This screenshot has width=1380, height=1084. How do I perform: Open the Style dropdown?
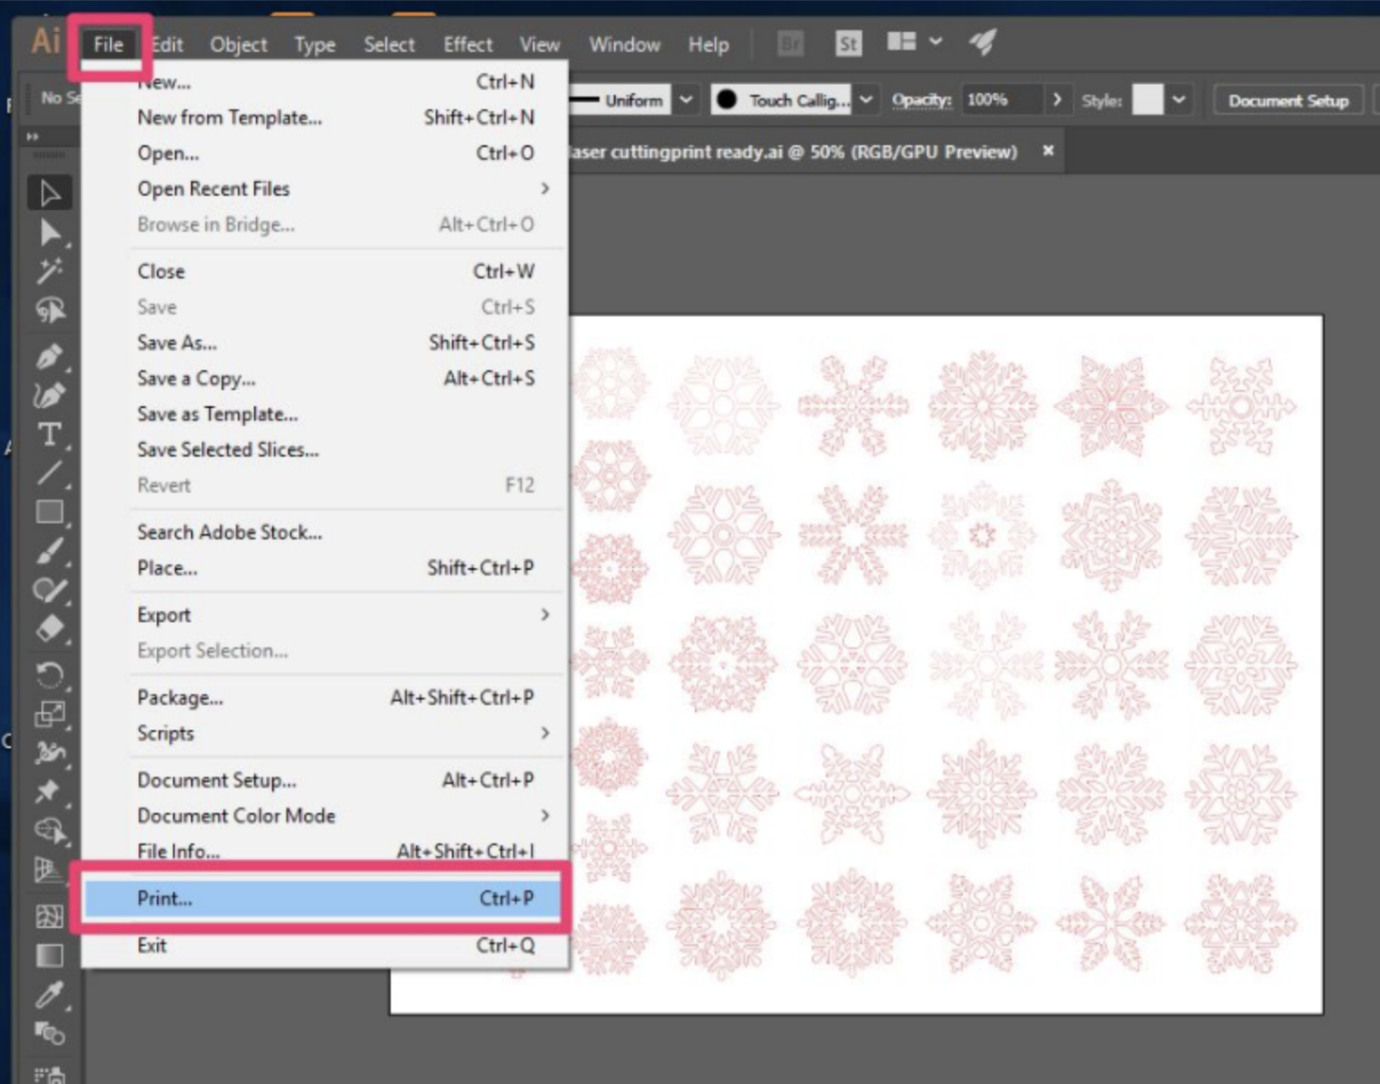tap(1178, 100)
